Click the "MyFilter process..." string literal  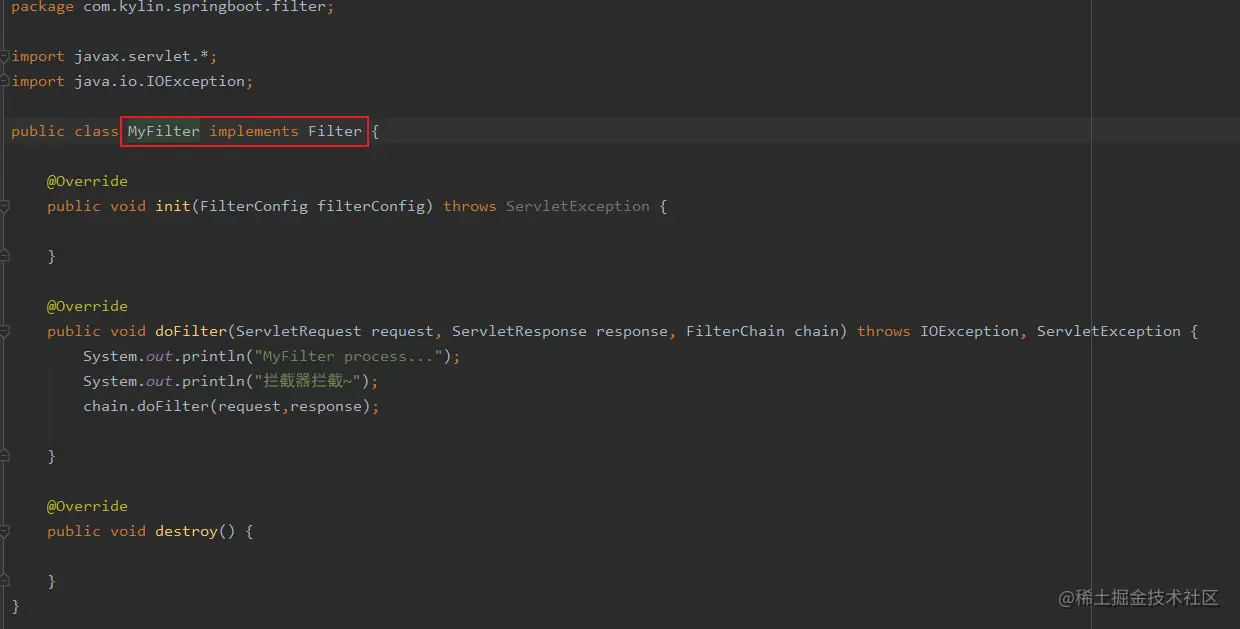click(x=348, y=356)
